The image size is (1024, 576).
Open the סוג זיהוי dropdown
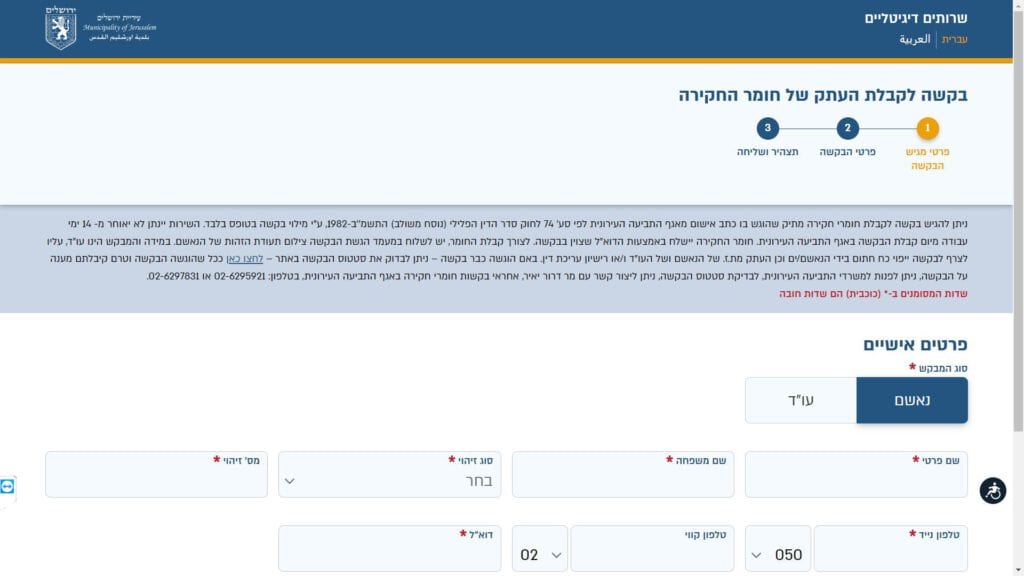[389, 479]
